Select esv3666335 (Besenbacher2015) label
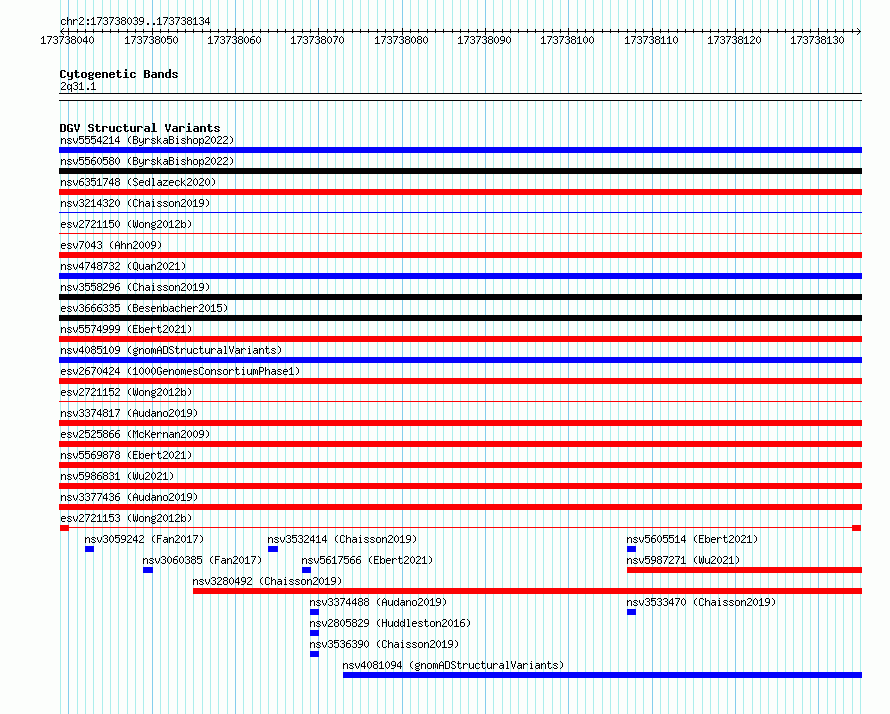Image resolution: width=890 pixels, height=714 pixels. 144,308
